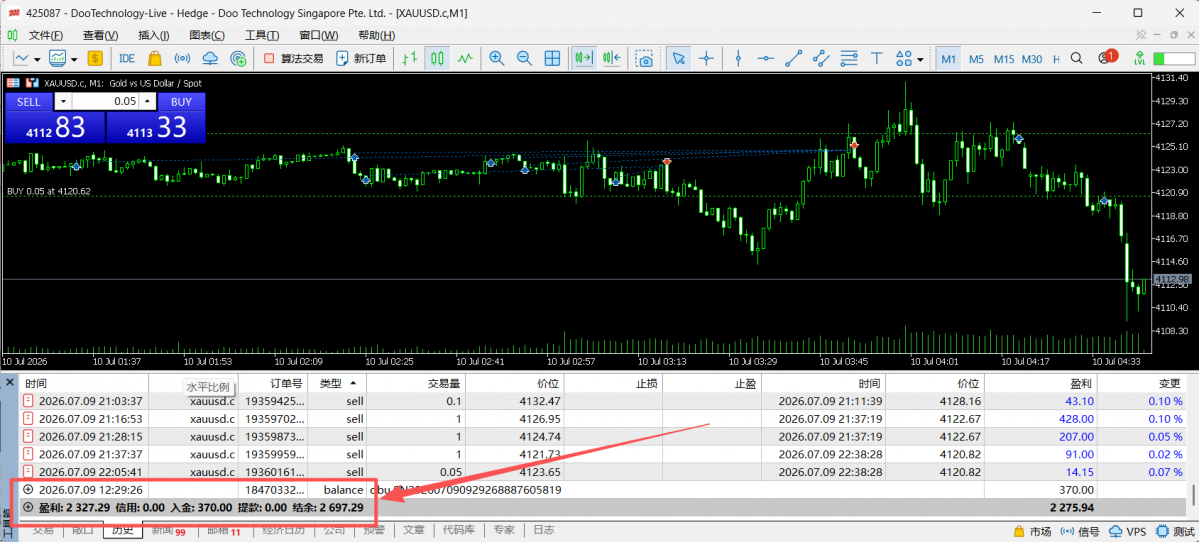The image size is (1199, 542).
Task: Open the 图表(C) menu
Action: coord(206,35)
